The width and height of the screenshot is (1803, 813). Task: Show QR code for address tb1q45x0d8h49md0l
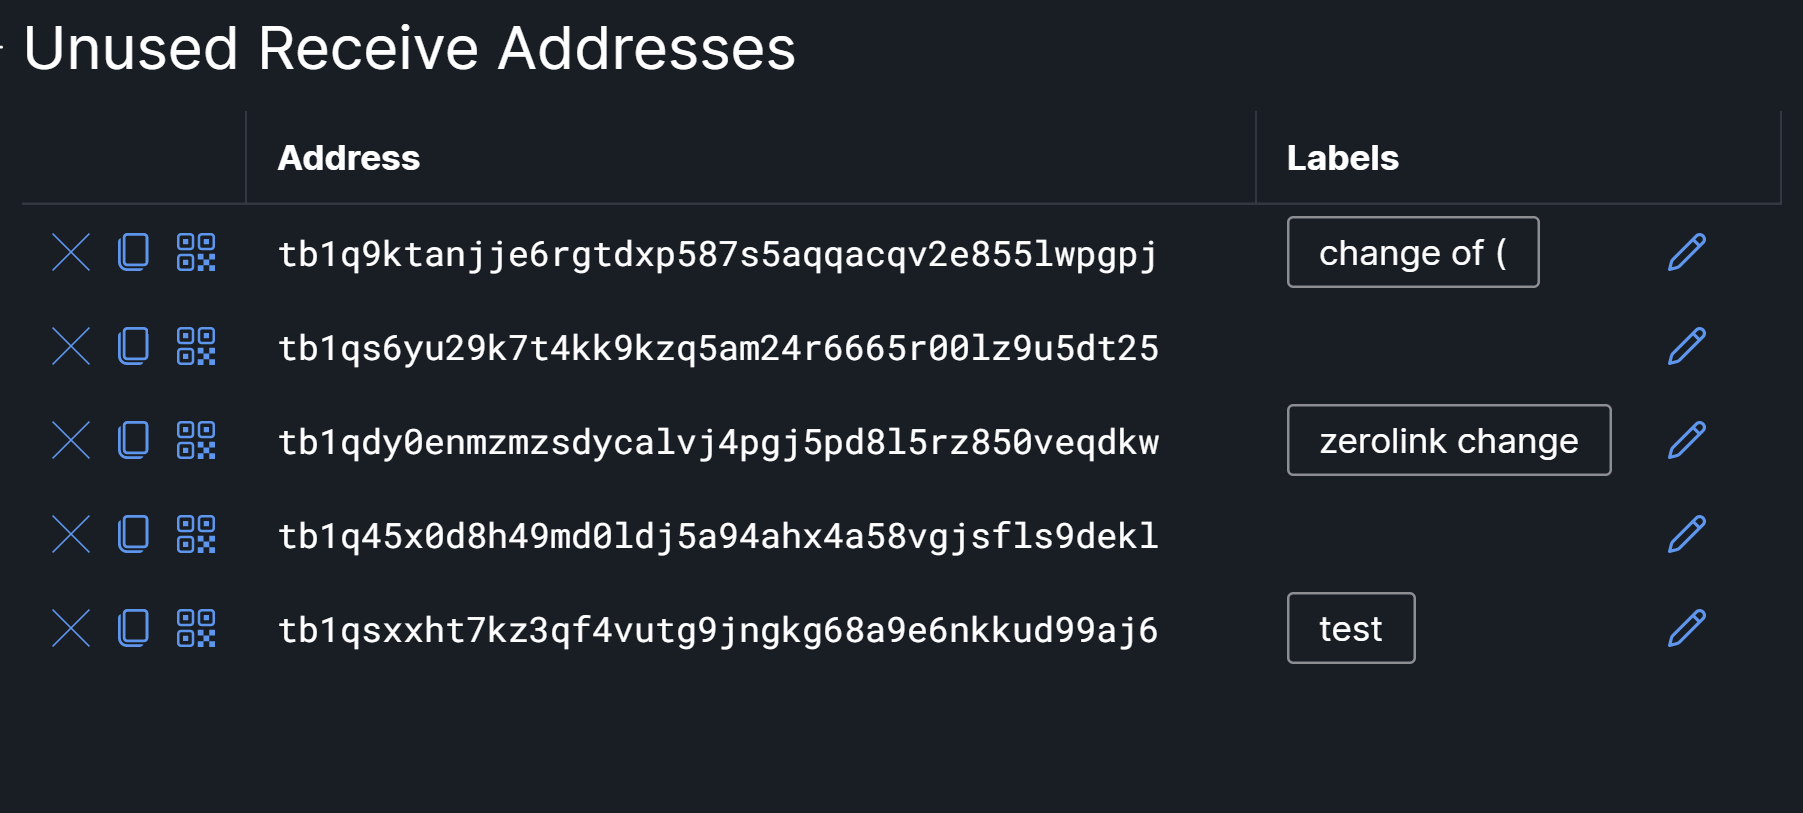pyautogui.click(x=197, y=534)
